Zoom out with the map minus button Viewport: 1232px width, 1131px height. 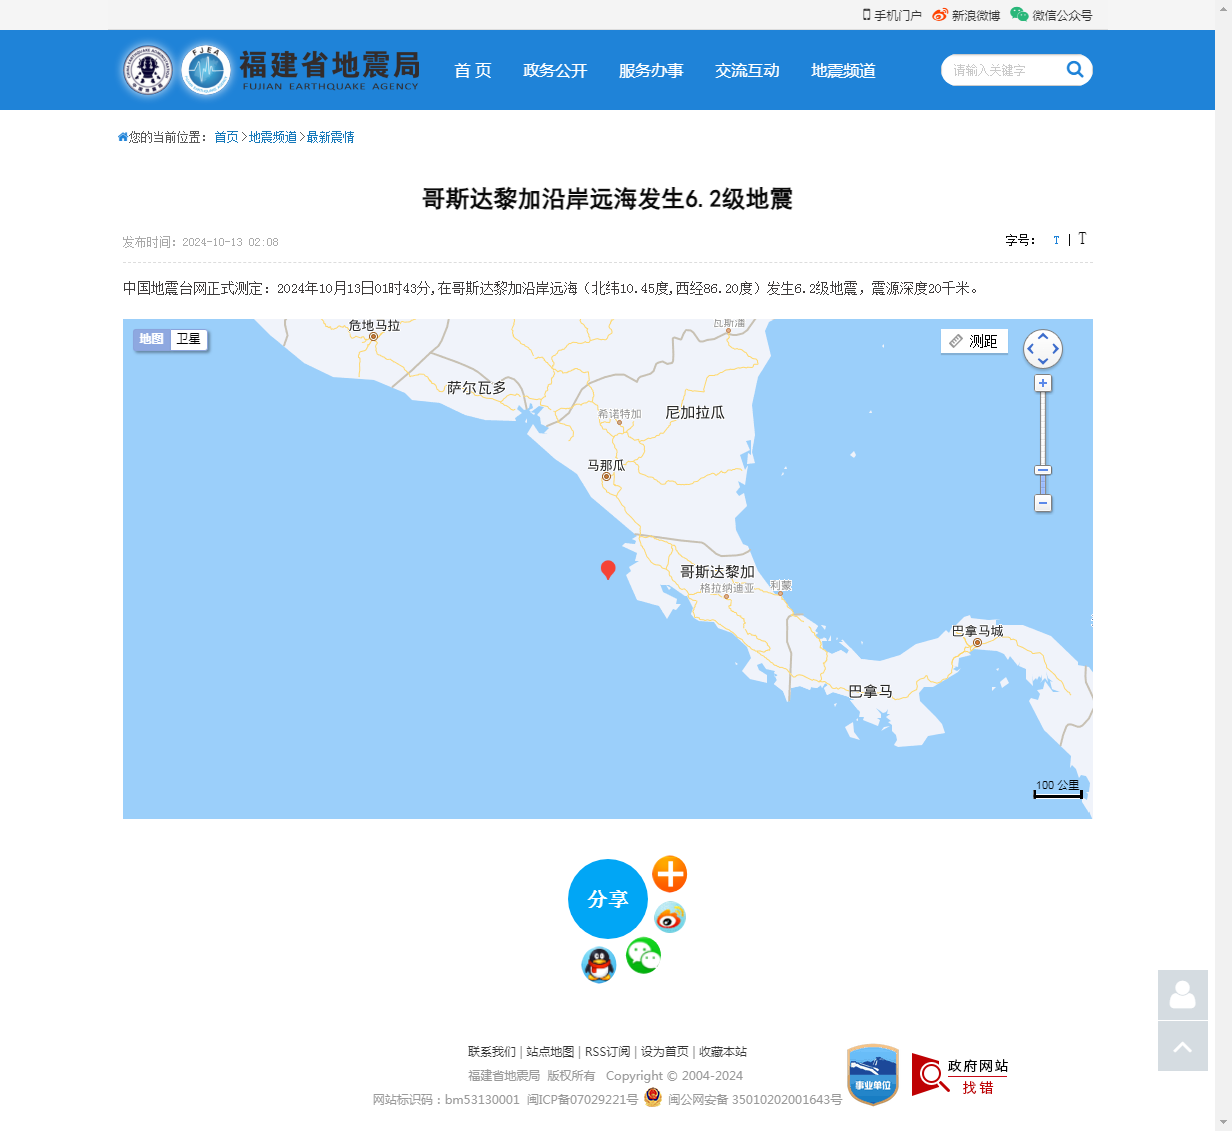click(1043, 503)
